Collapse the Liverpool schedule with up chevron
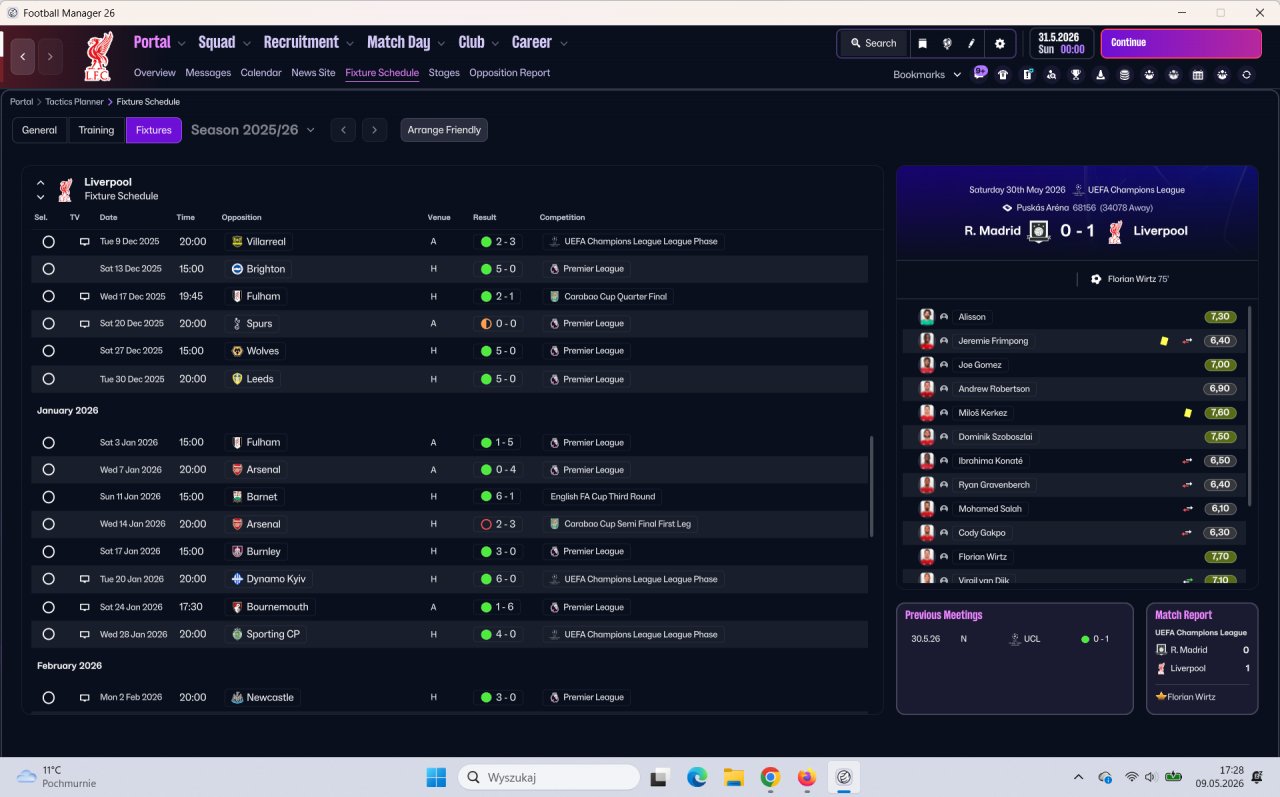This screenshot has height=797, width=1280. click(41, 183)
